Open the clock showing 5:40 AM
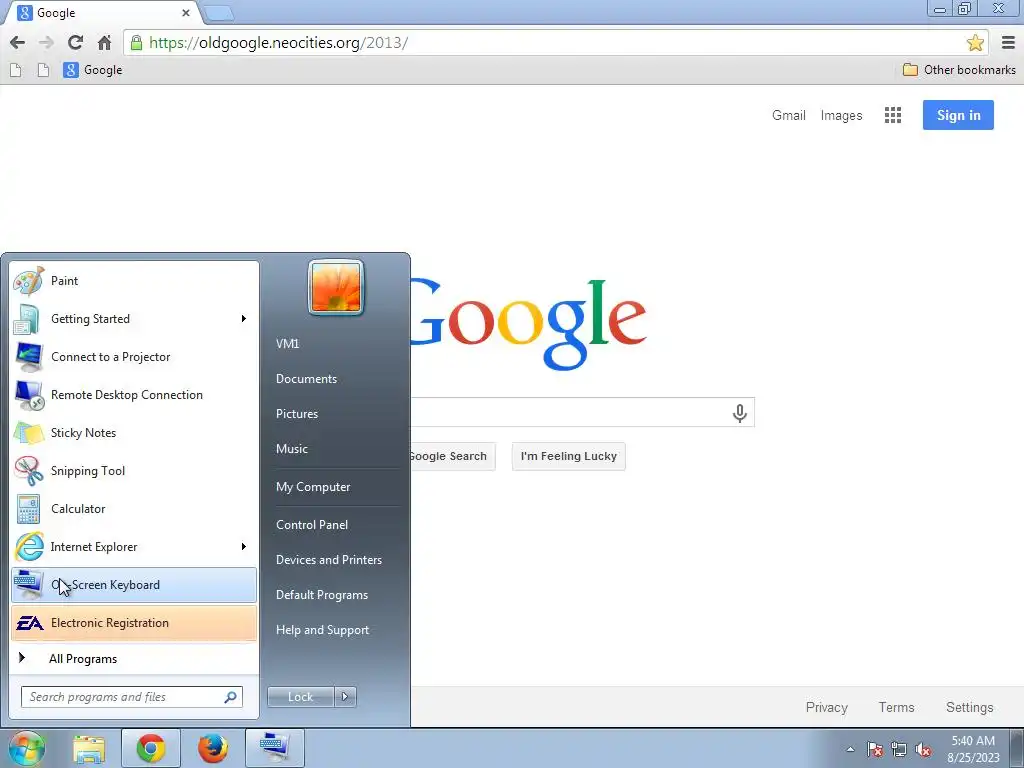The width and height of the screenshot is (1024, 768). point(973,749)
